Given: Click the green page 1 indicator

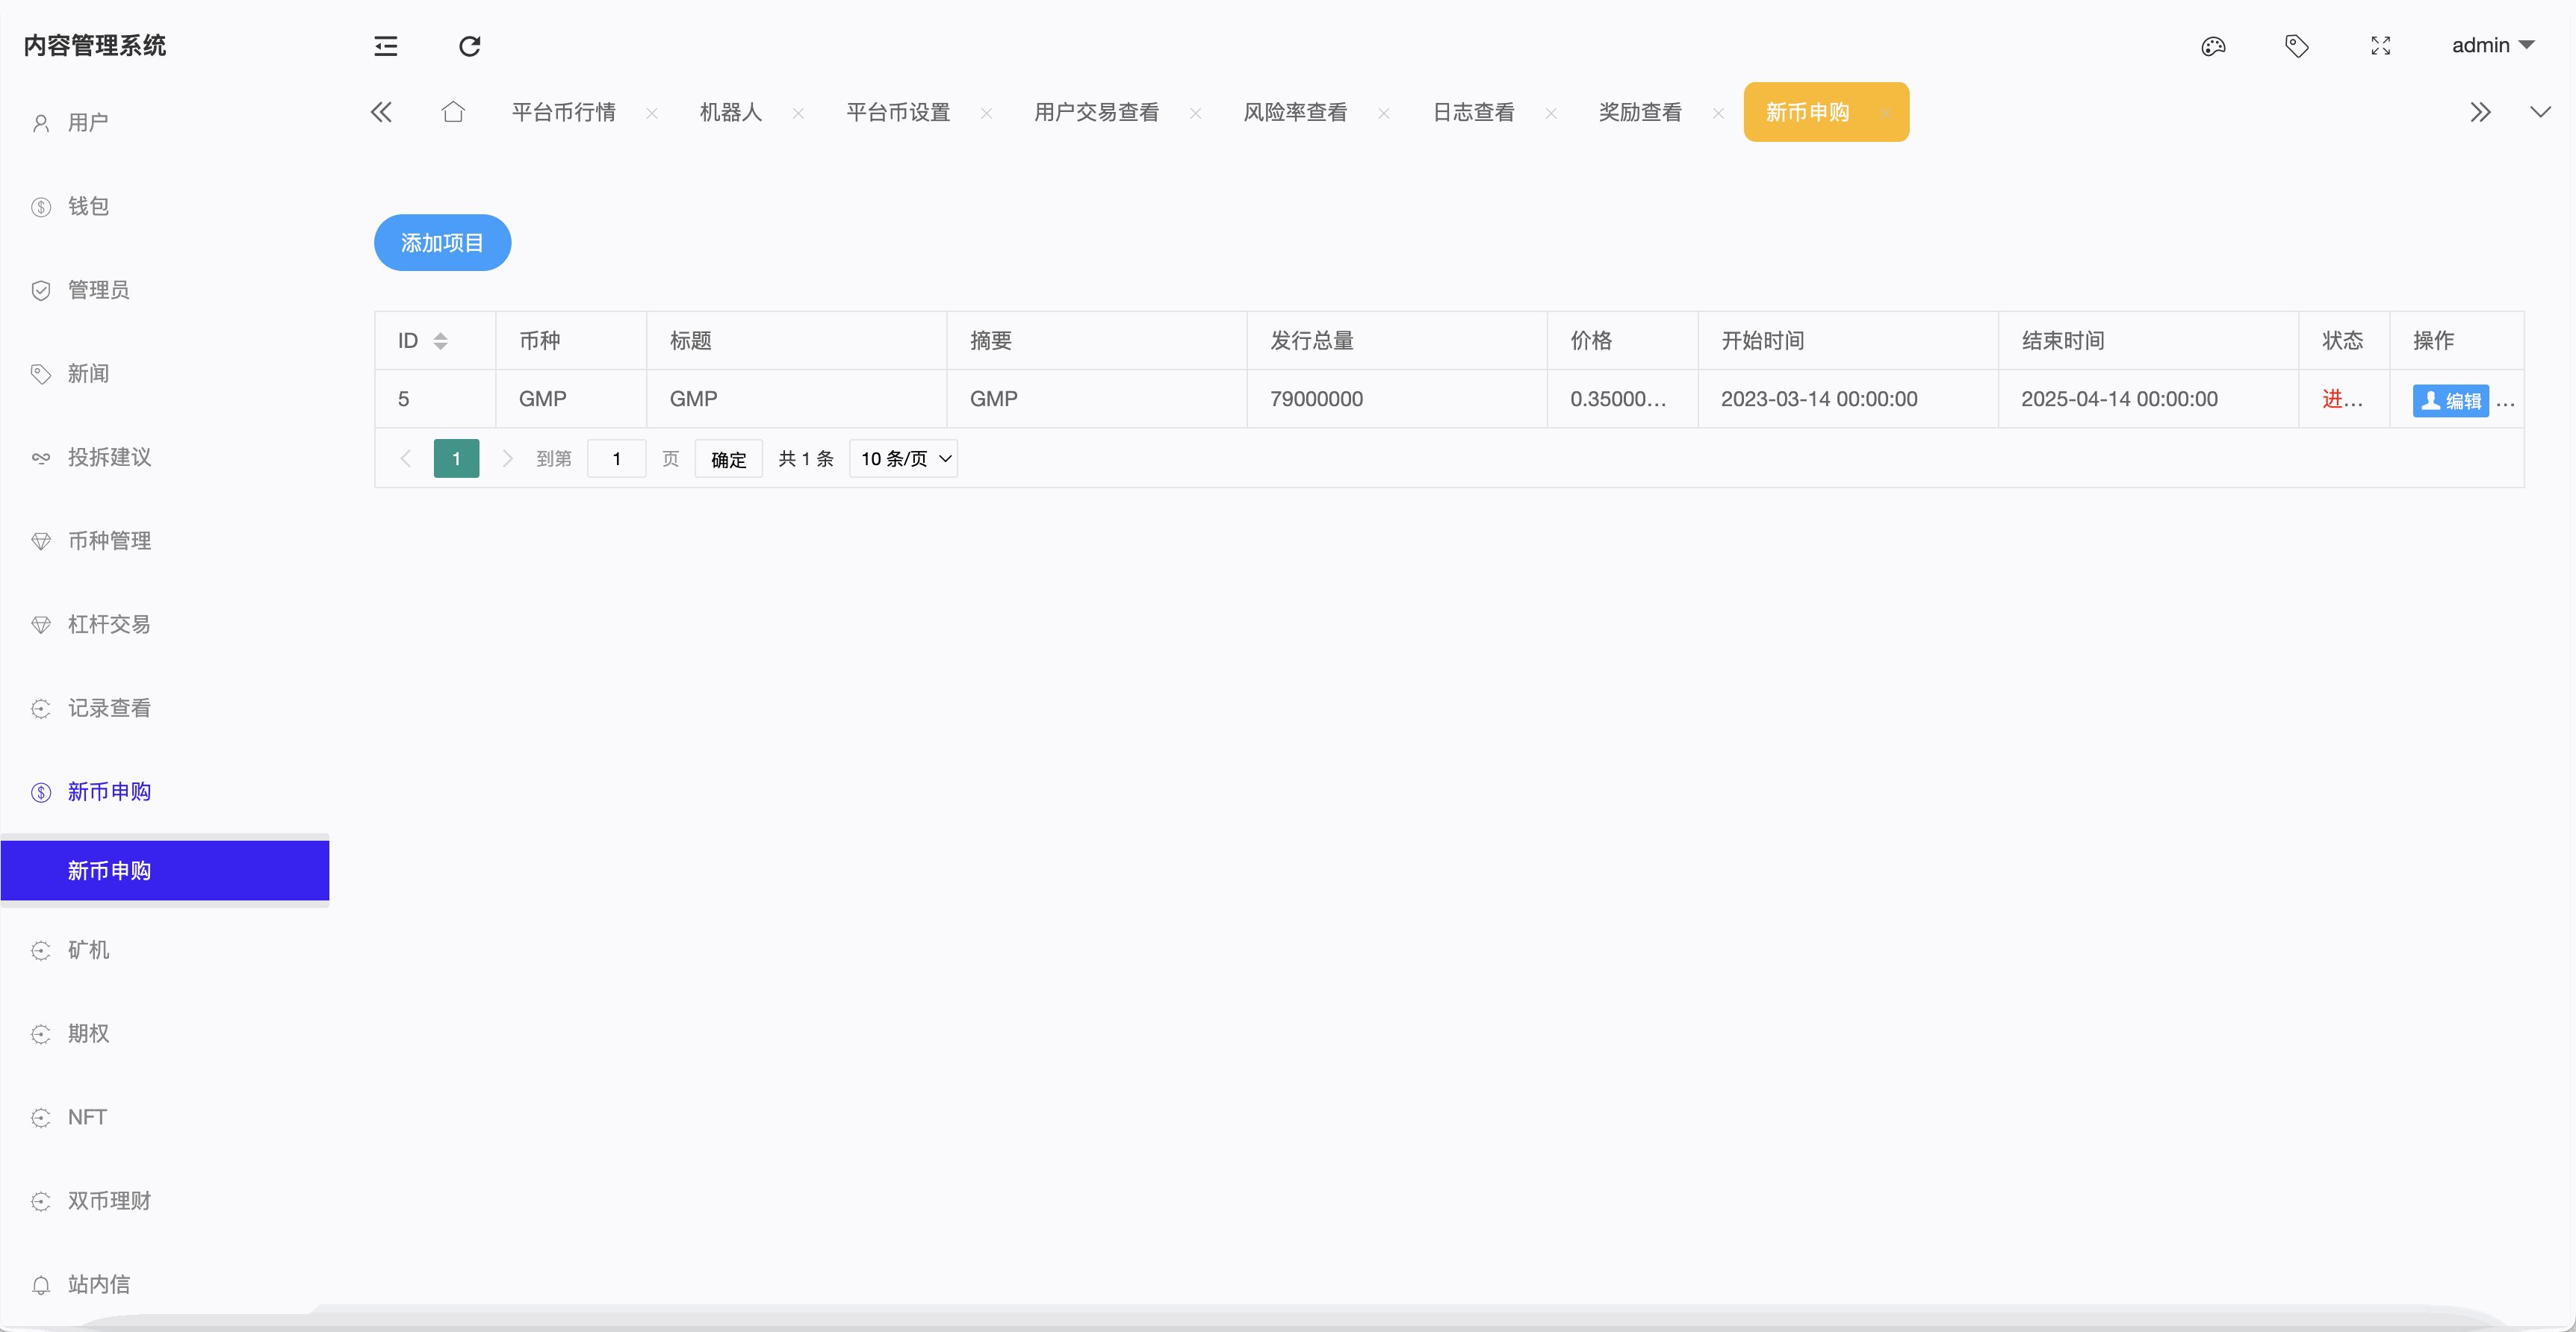Looking at the screenshot, I should pos(456,458).
